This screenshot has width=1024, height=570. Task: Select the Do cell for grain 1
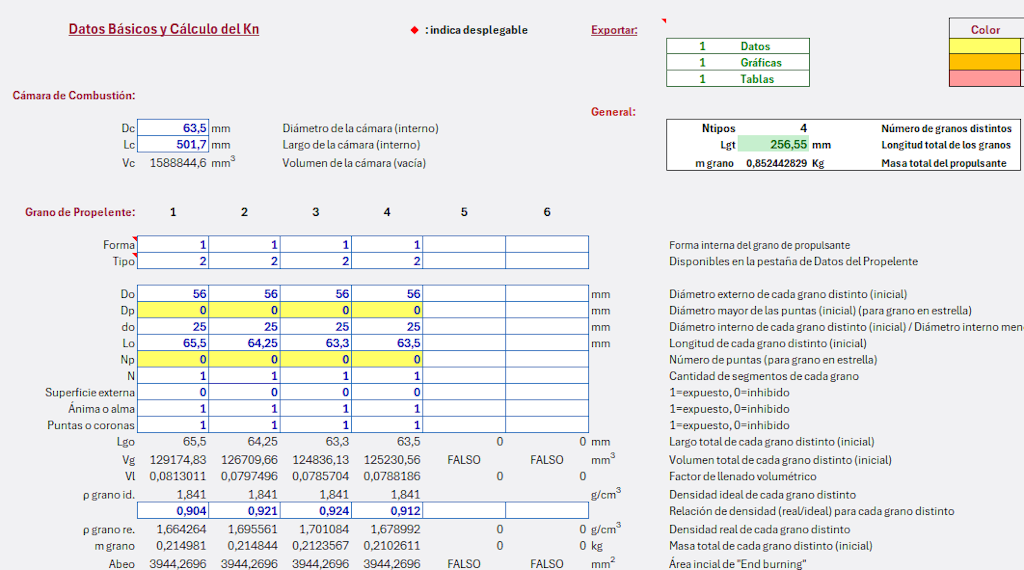(x=173, y=294)
